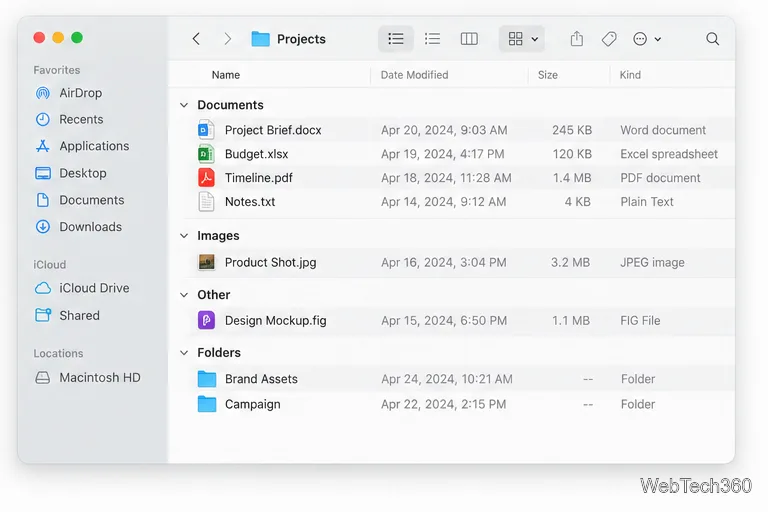Click the Projects window title

(x=301, y=39)
